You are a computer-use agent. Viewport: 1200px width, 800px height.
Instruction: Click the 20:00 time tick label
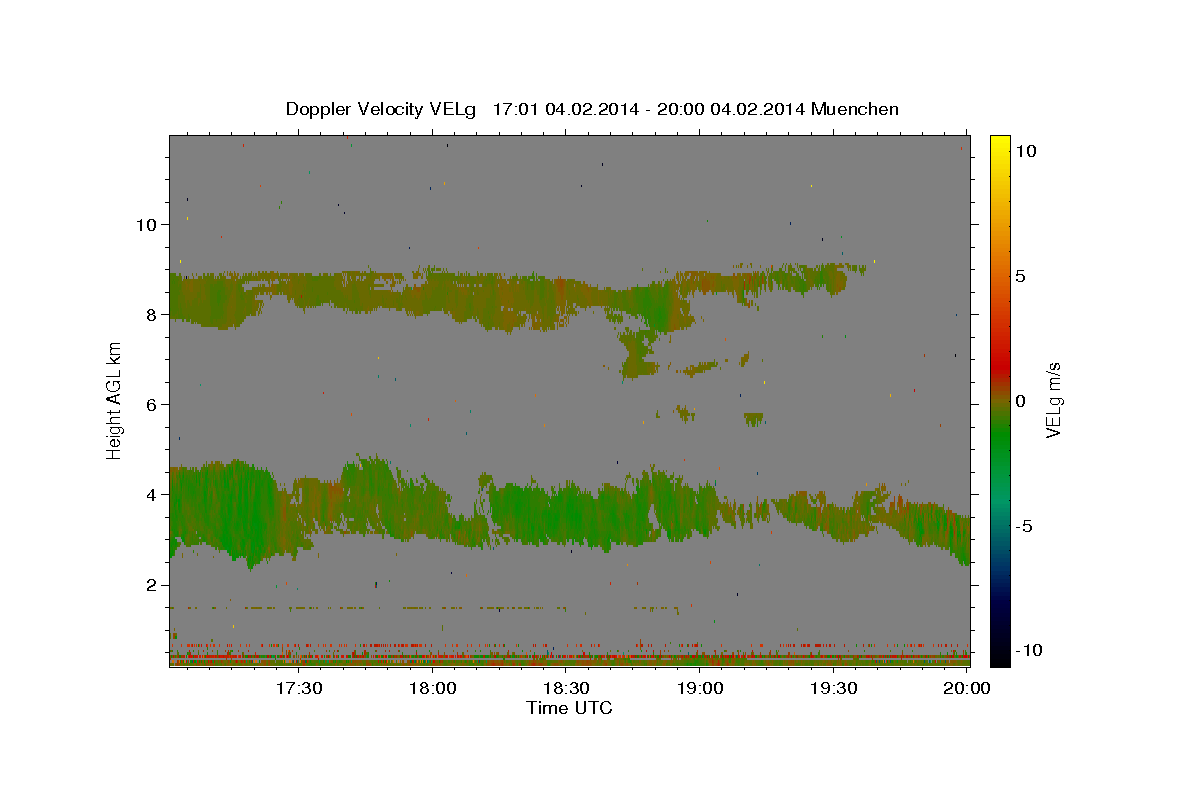(967, 689)
